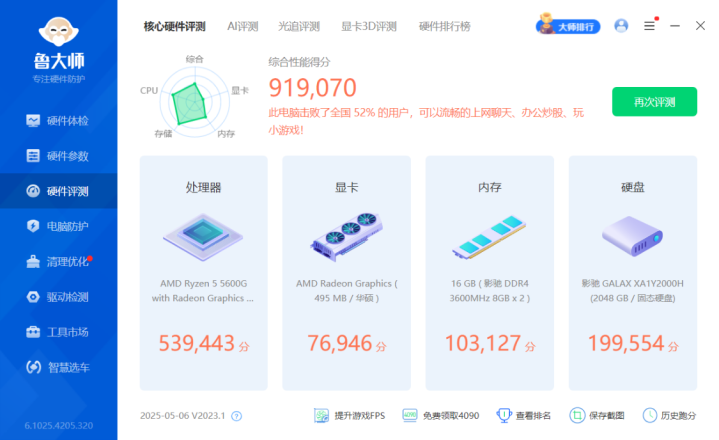719x440 pixels.
Task: Click graphics score 76,946
Action: (340, 343)
